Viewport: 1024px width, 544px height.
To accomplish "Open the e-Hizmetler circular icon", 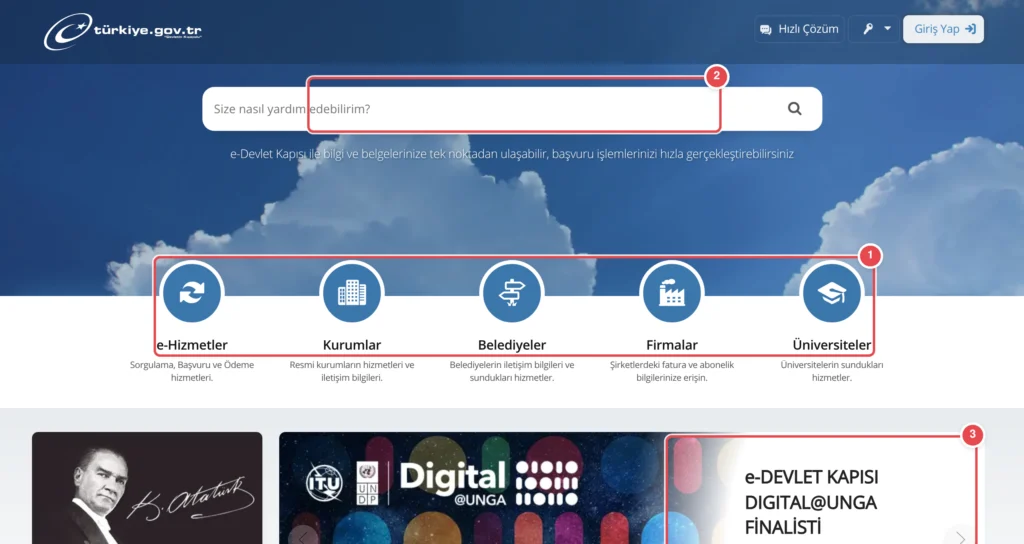I will (x=192, y=292).
